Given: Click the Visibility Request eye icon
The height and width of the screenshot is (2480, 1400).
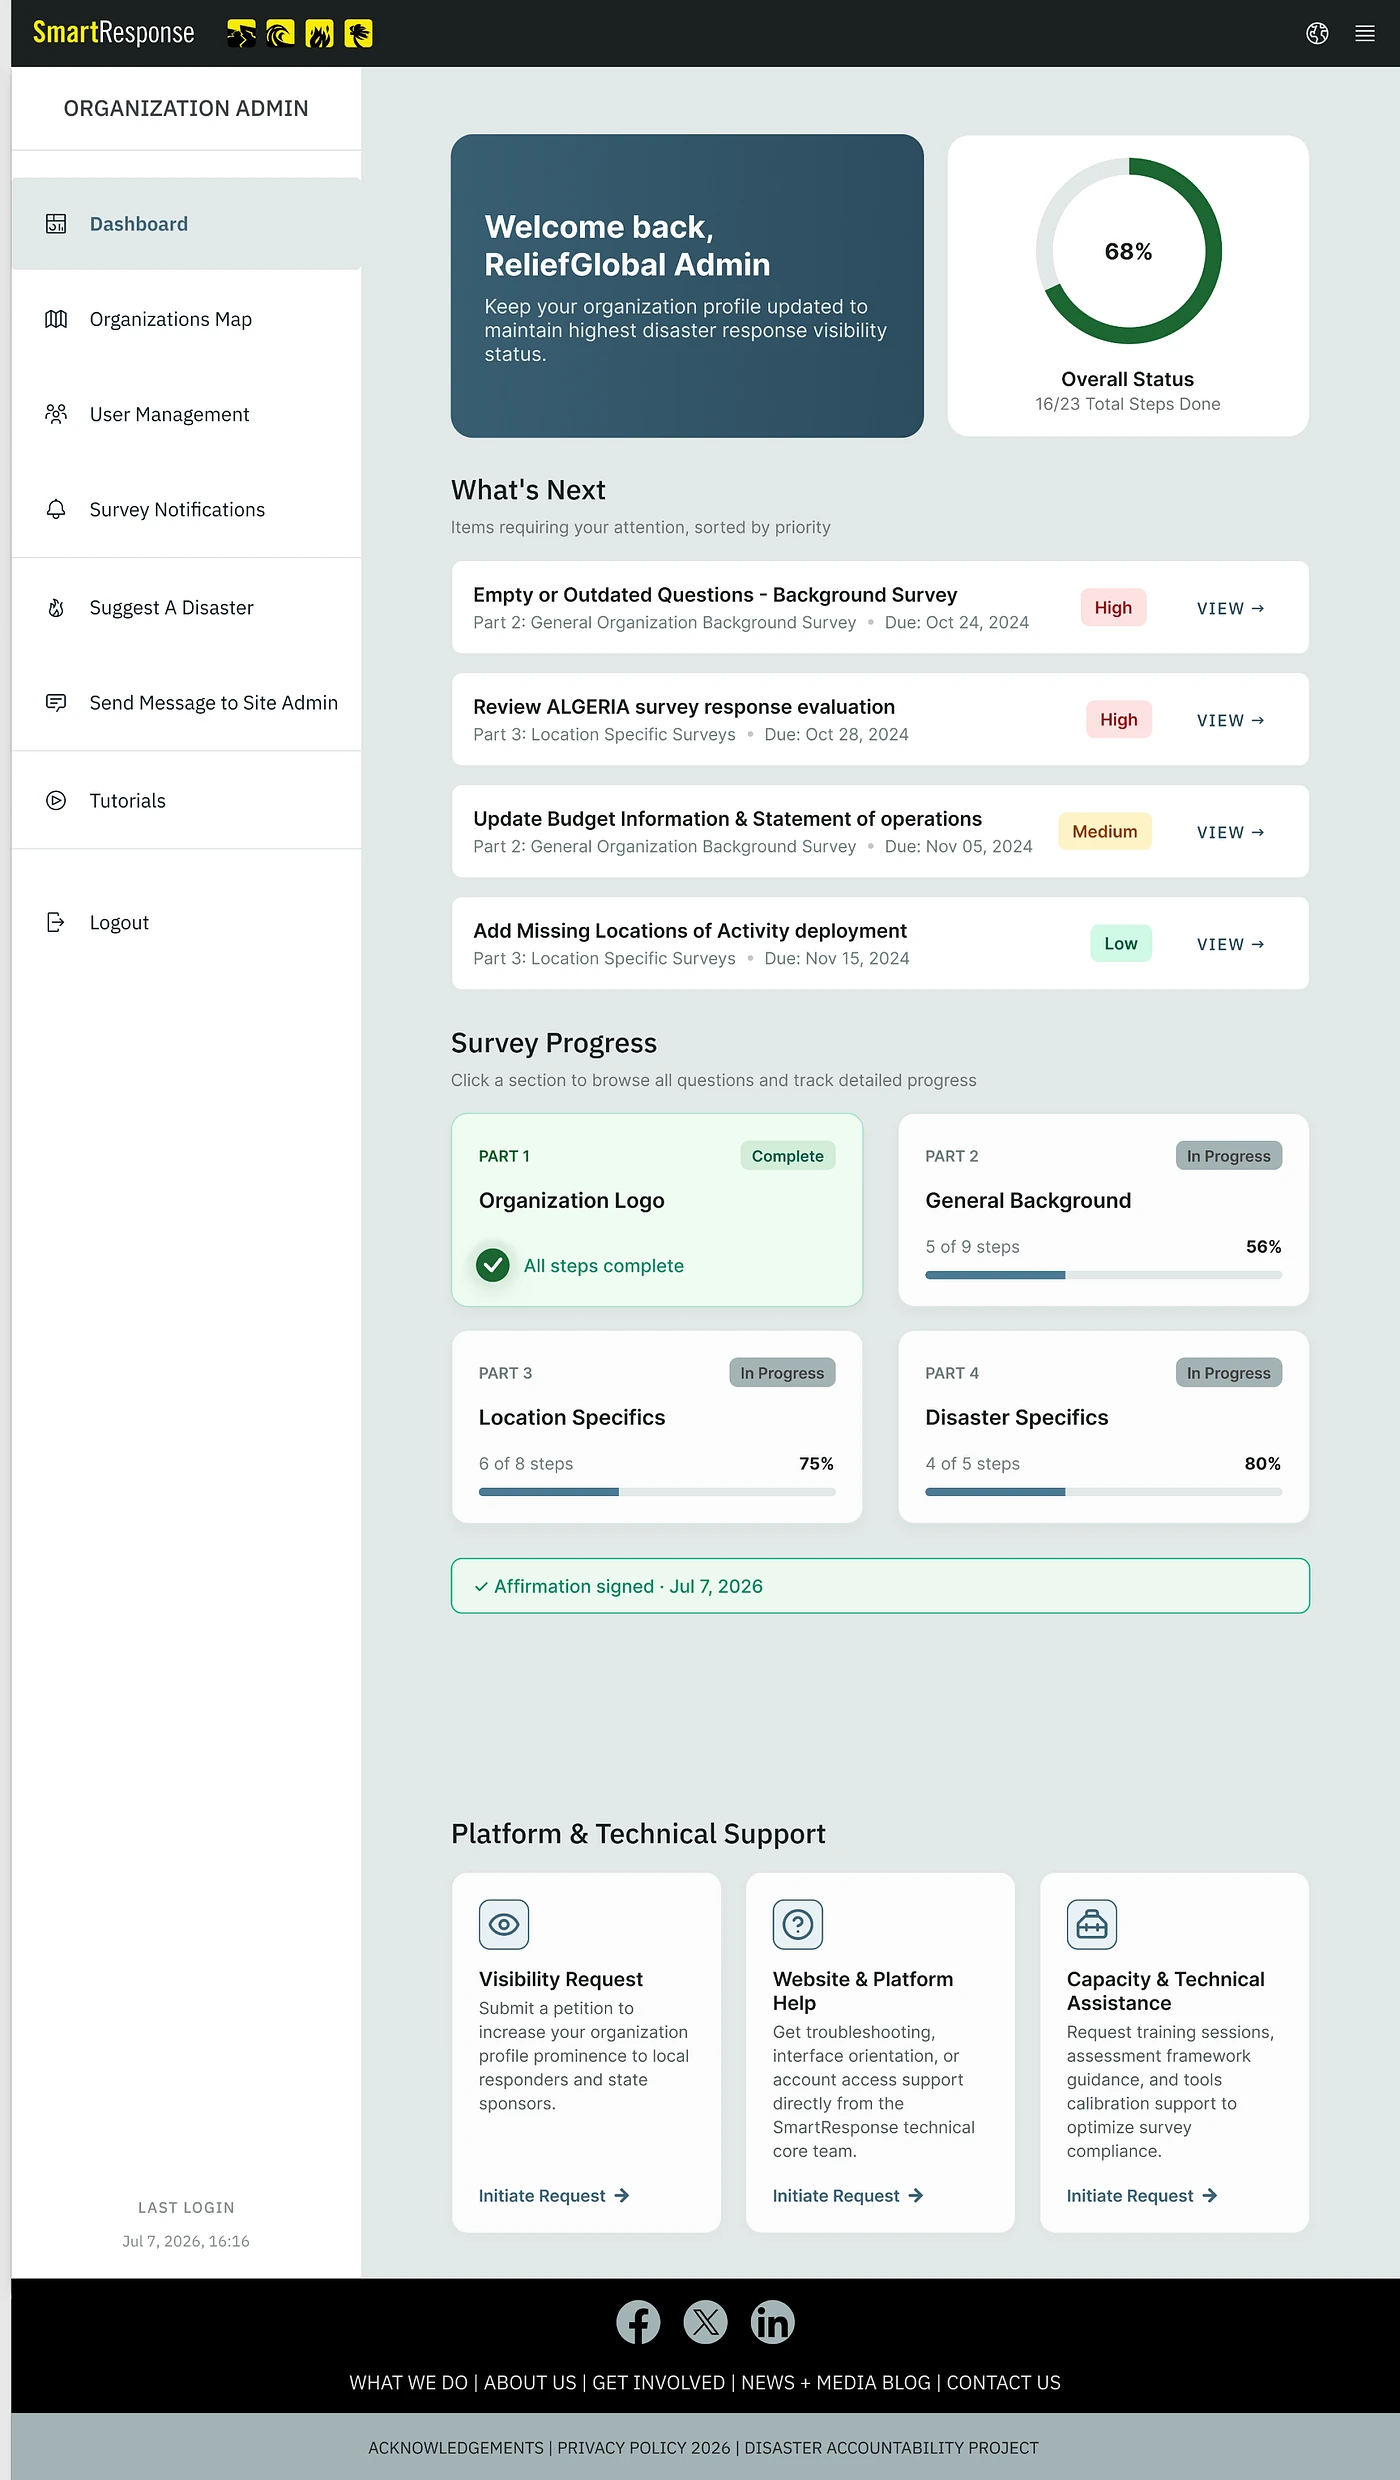Looking at the screenshot, I should (x=504, y=1924).
